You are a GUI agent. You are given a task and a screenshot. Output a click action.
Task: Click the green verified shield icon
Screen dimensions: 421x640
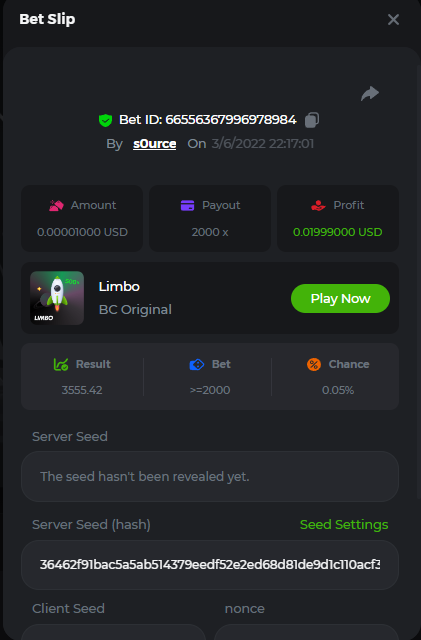point(105,120)
